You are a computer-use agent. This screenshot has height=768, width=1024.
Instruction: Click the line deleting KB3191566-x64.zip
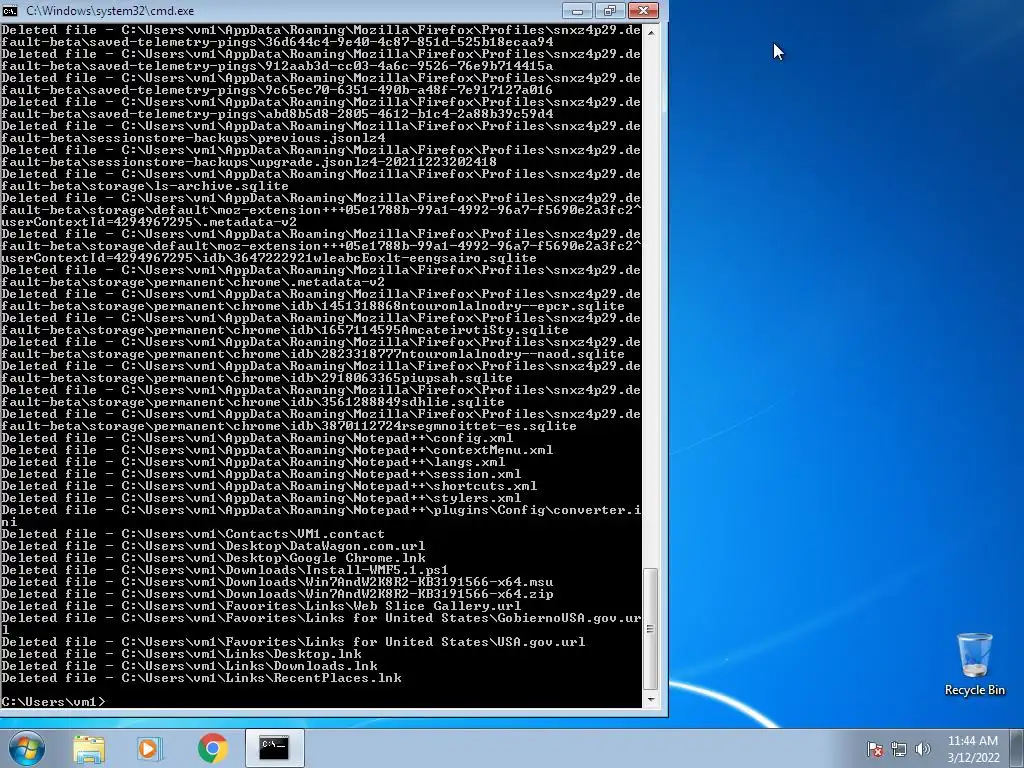[277, 594]
